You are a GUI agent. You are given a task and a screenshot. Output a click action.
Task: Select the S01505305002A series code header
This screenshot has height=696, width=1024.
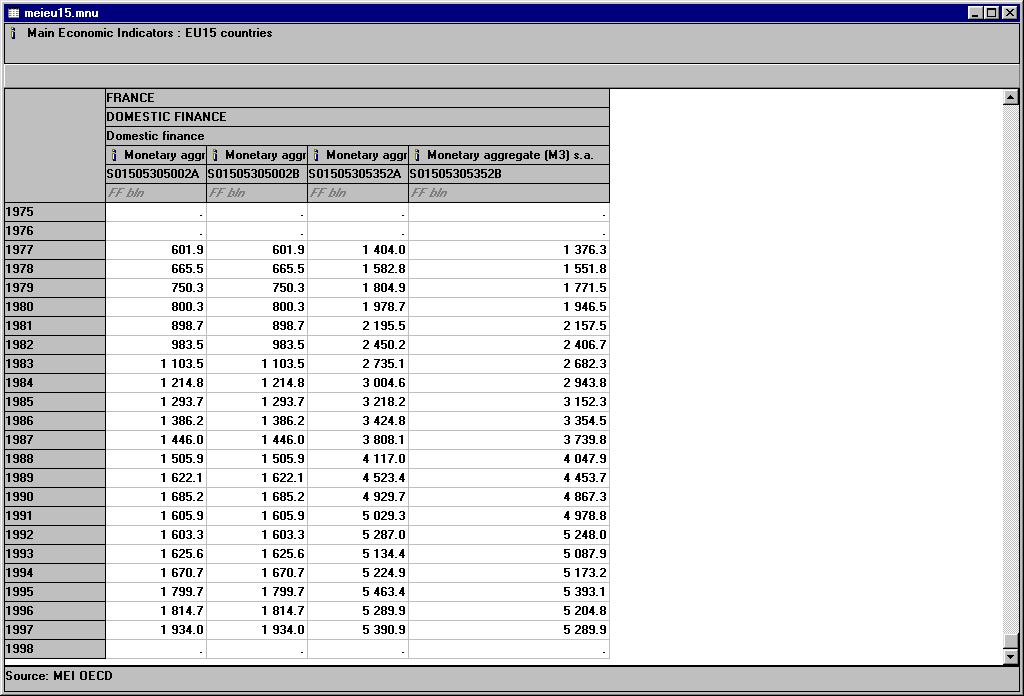[155, 174]
